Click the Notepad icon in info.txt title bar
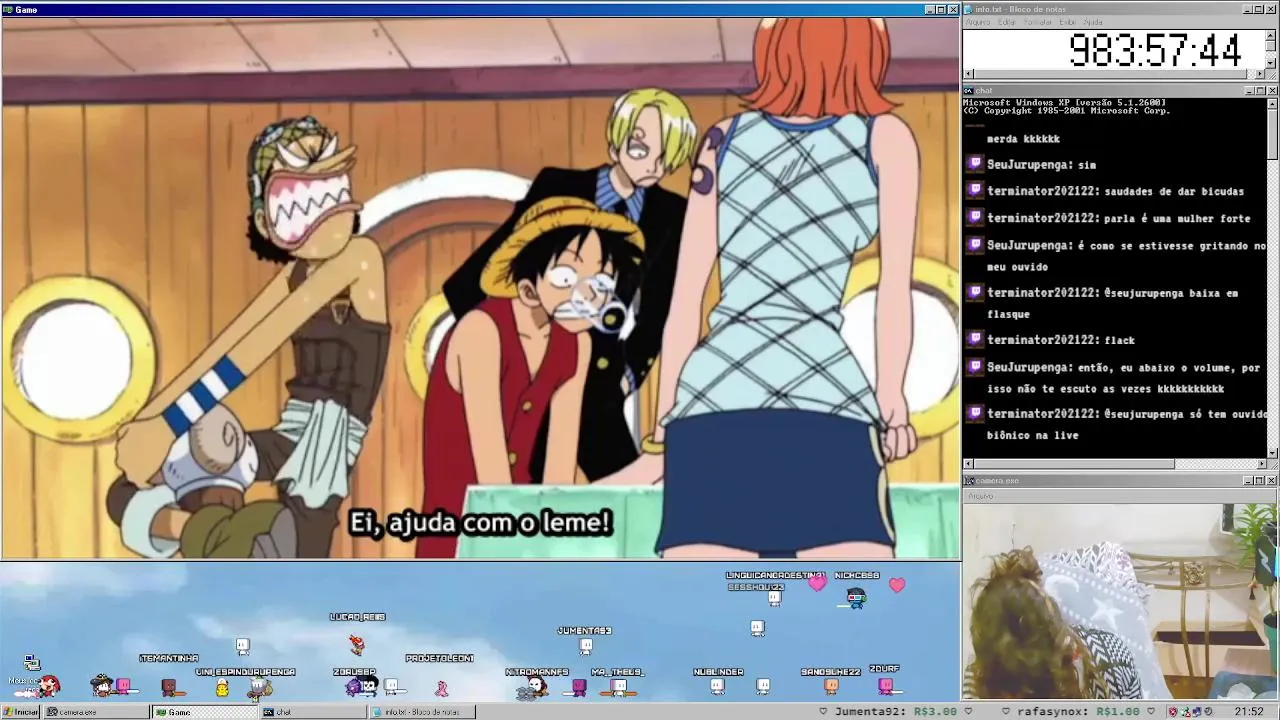 tap(969, 9)
